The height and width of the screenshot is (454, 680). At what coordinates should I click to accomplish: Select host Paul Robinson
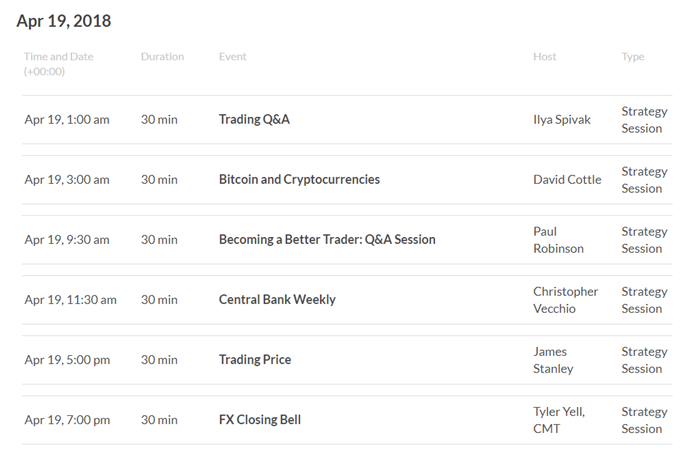[559, 240]
